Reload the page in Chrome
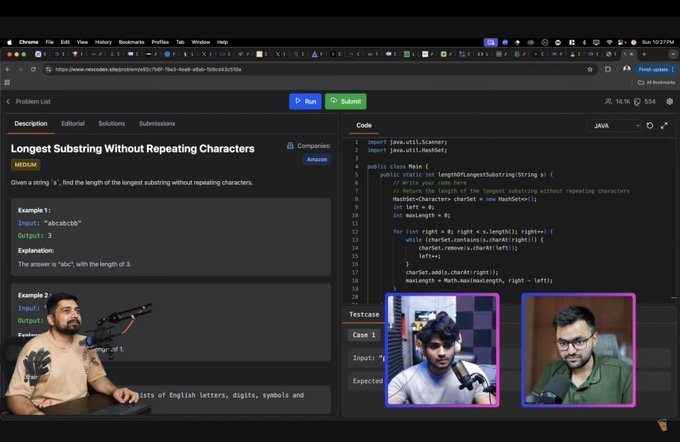The width and height of the screenshot is (680, 442). pyautogui.click(x=33, y=69)
